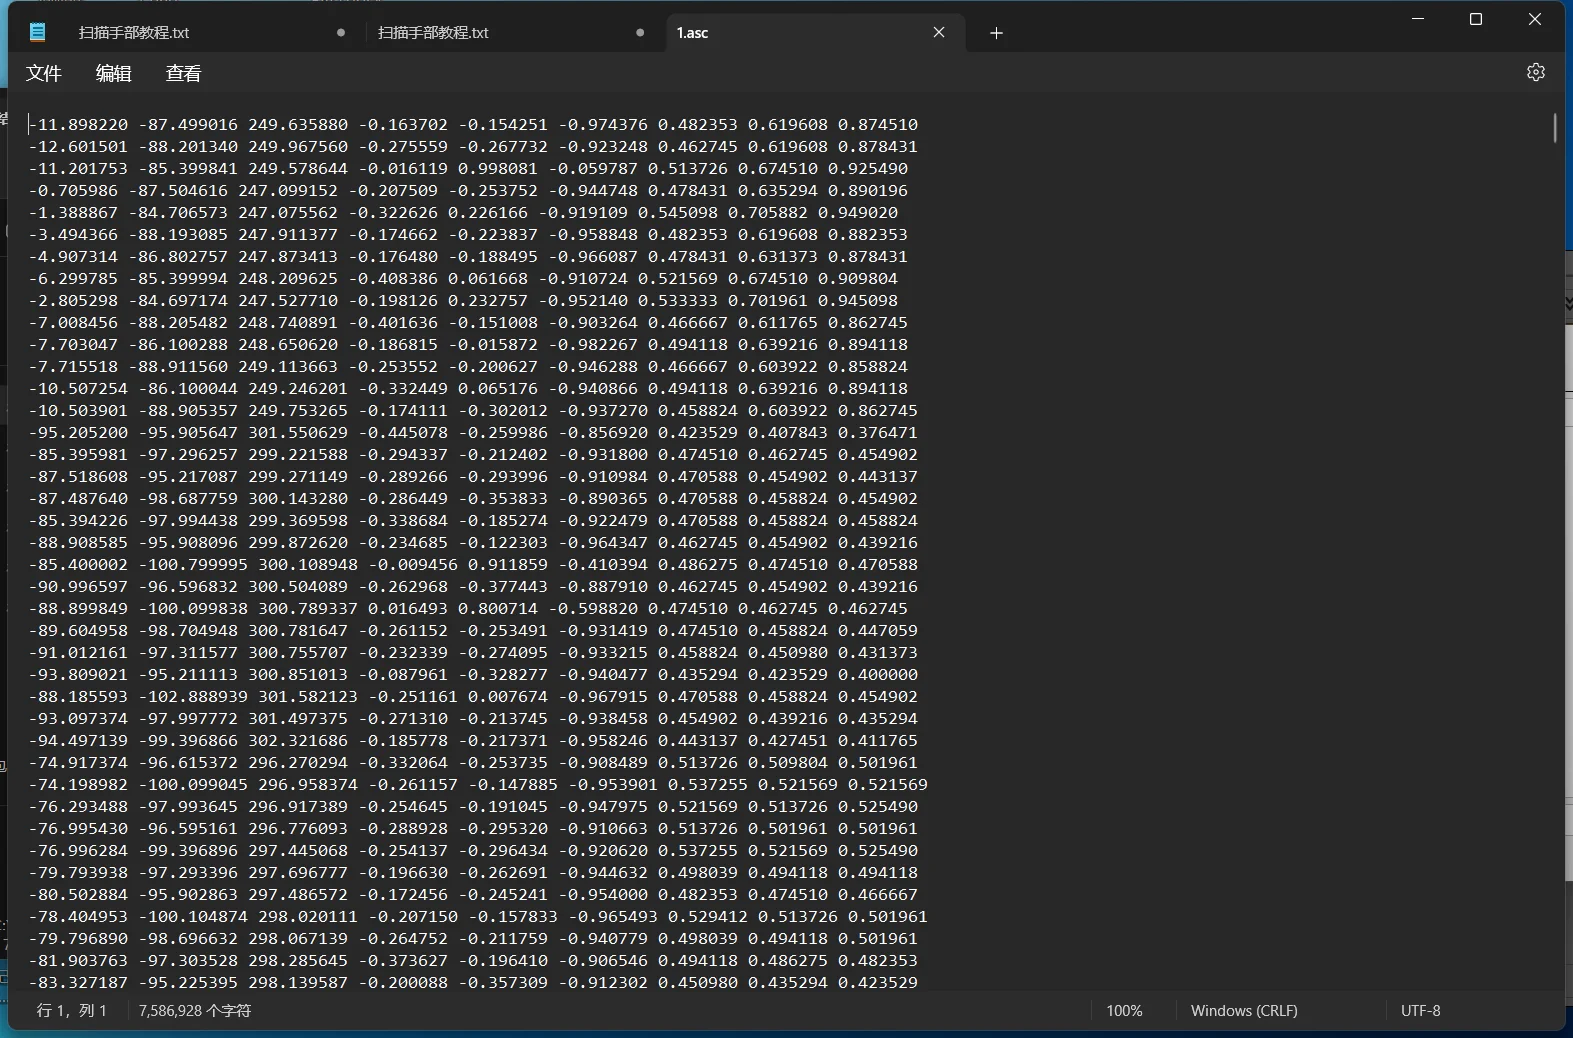Click the vertical scrollbar thumb
Image resolution: width=1573 pixels, height=1038 pixels.
point(1555,128)
